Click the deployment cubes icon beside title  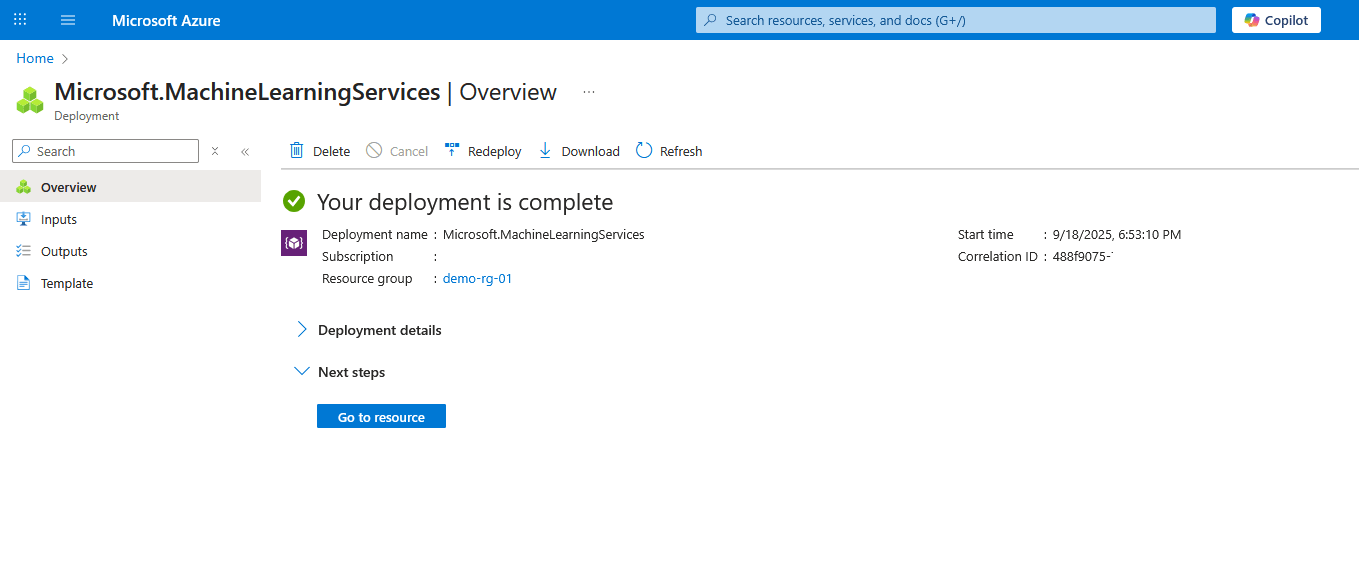click(x=30, y=100)
